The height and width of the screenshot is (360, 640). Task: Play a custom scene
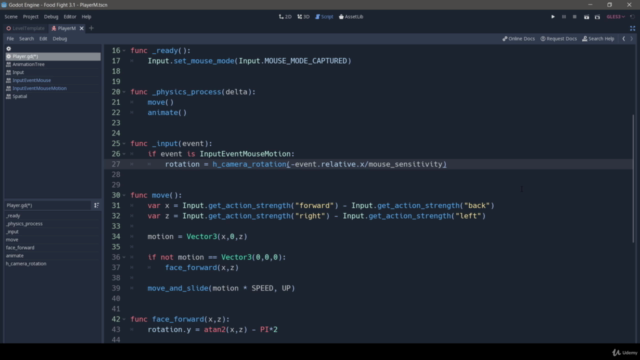597,17
